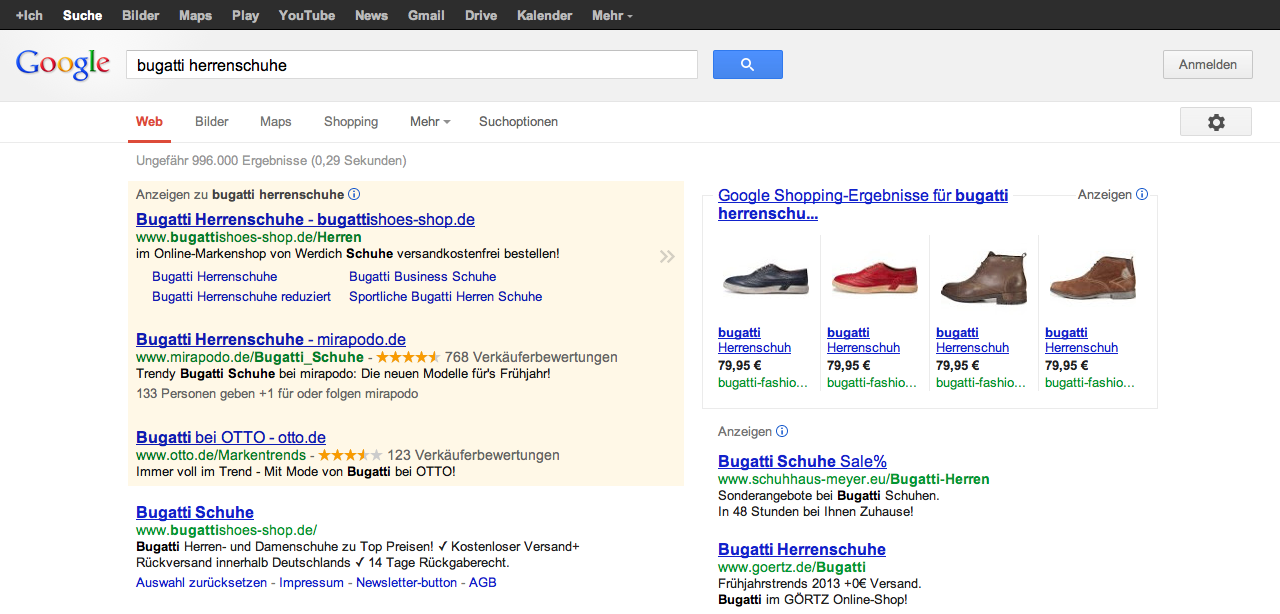
Task: Open 'Bugatti bei OTTO - otto.de' link
Action: tap(231, 438)
